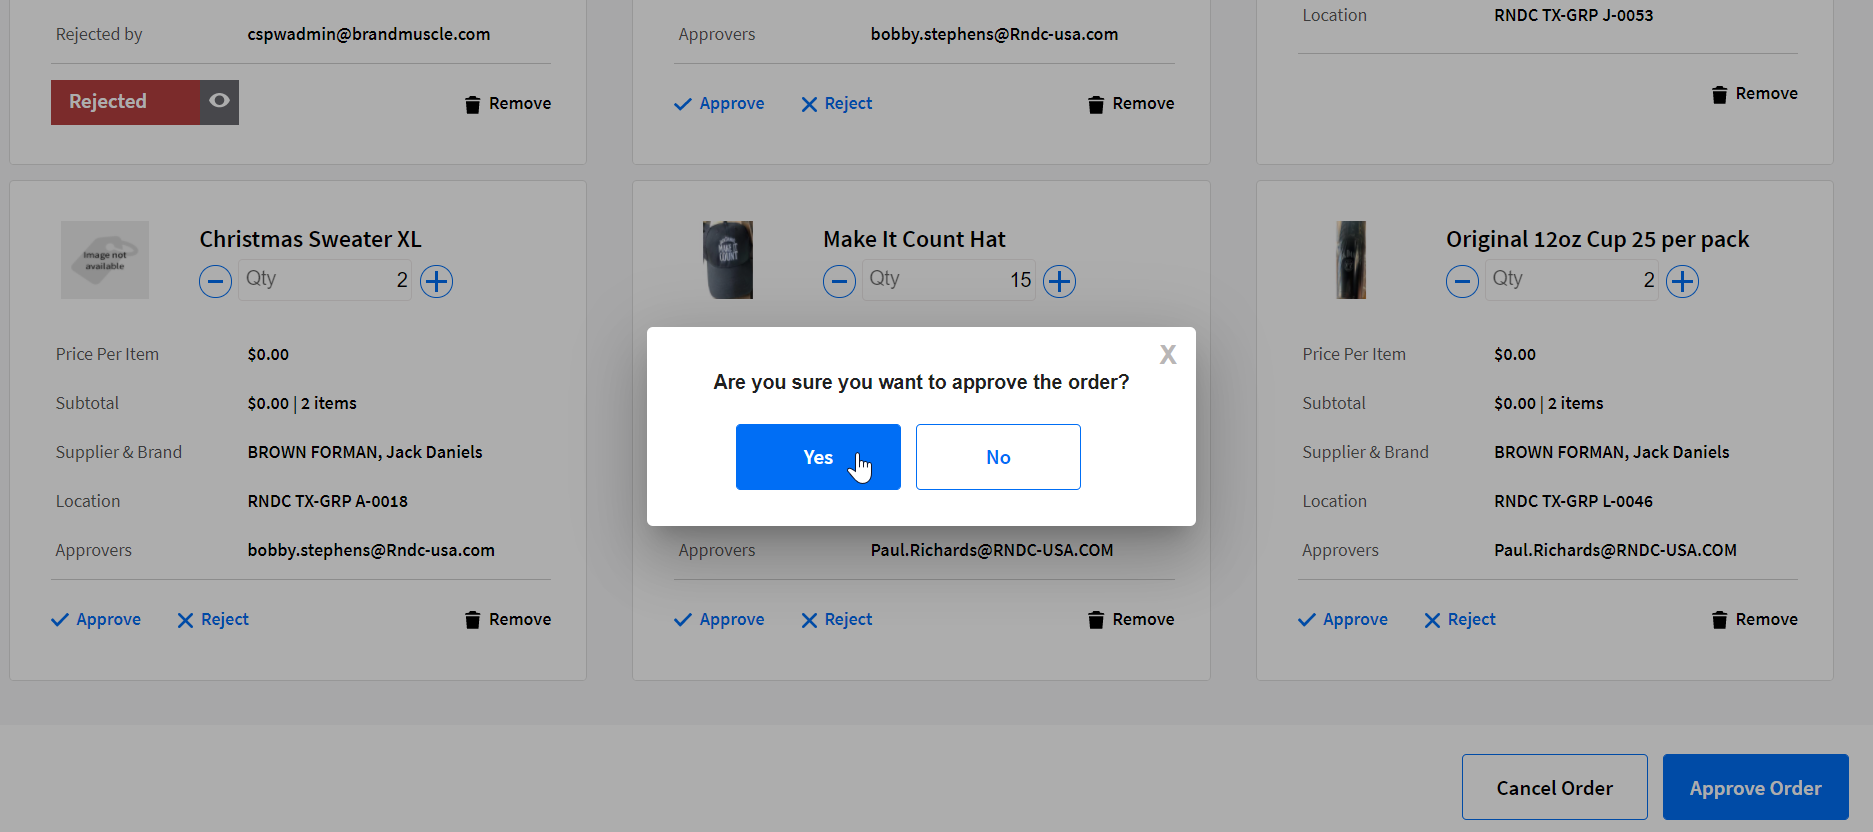Viewport: 1873px width, 832px height.
Task: Click the Christmas Sweater XL quantity field
Action: 325,280
